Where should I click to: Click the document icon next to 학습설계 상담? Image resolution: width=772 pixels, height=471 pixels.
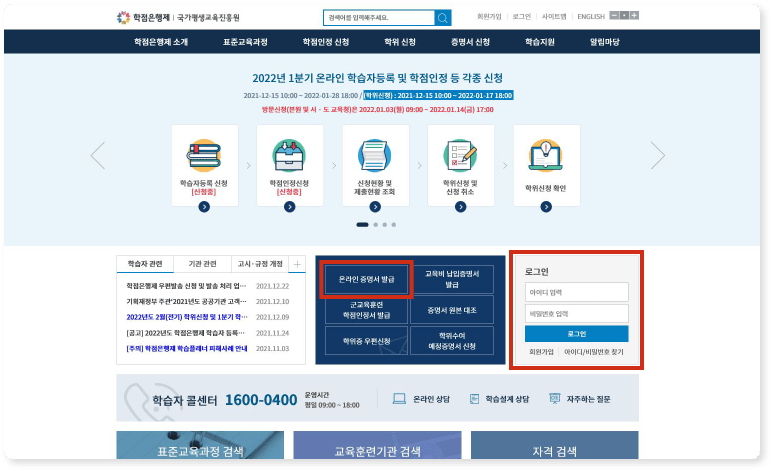[474, 399]
